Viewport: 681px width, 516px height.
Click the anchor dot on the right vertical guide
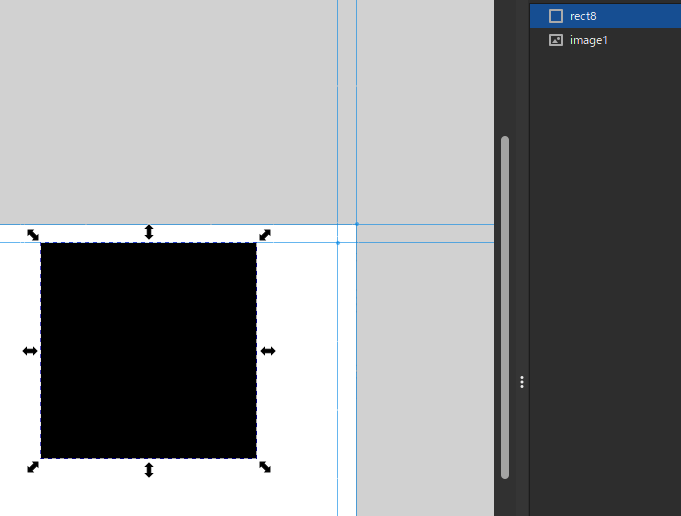point(356,224)
